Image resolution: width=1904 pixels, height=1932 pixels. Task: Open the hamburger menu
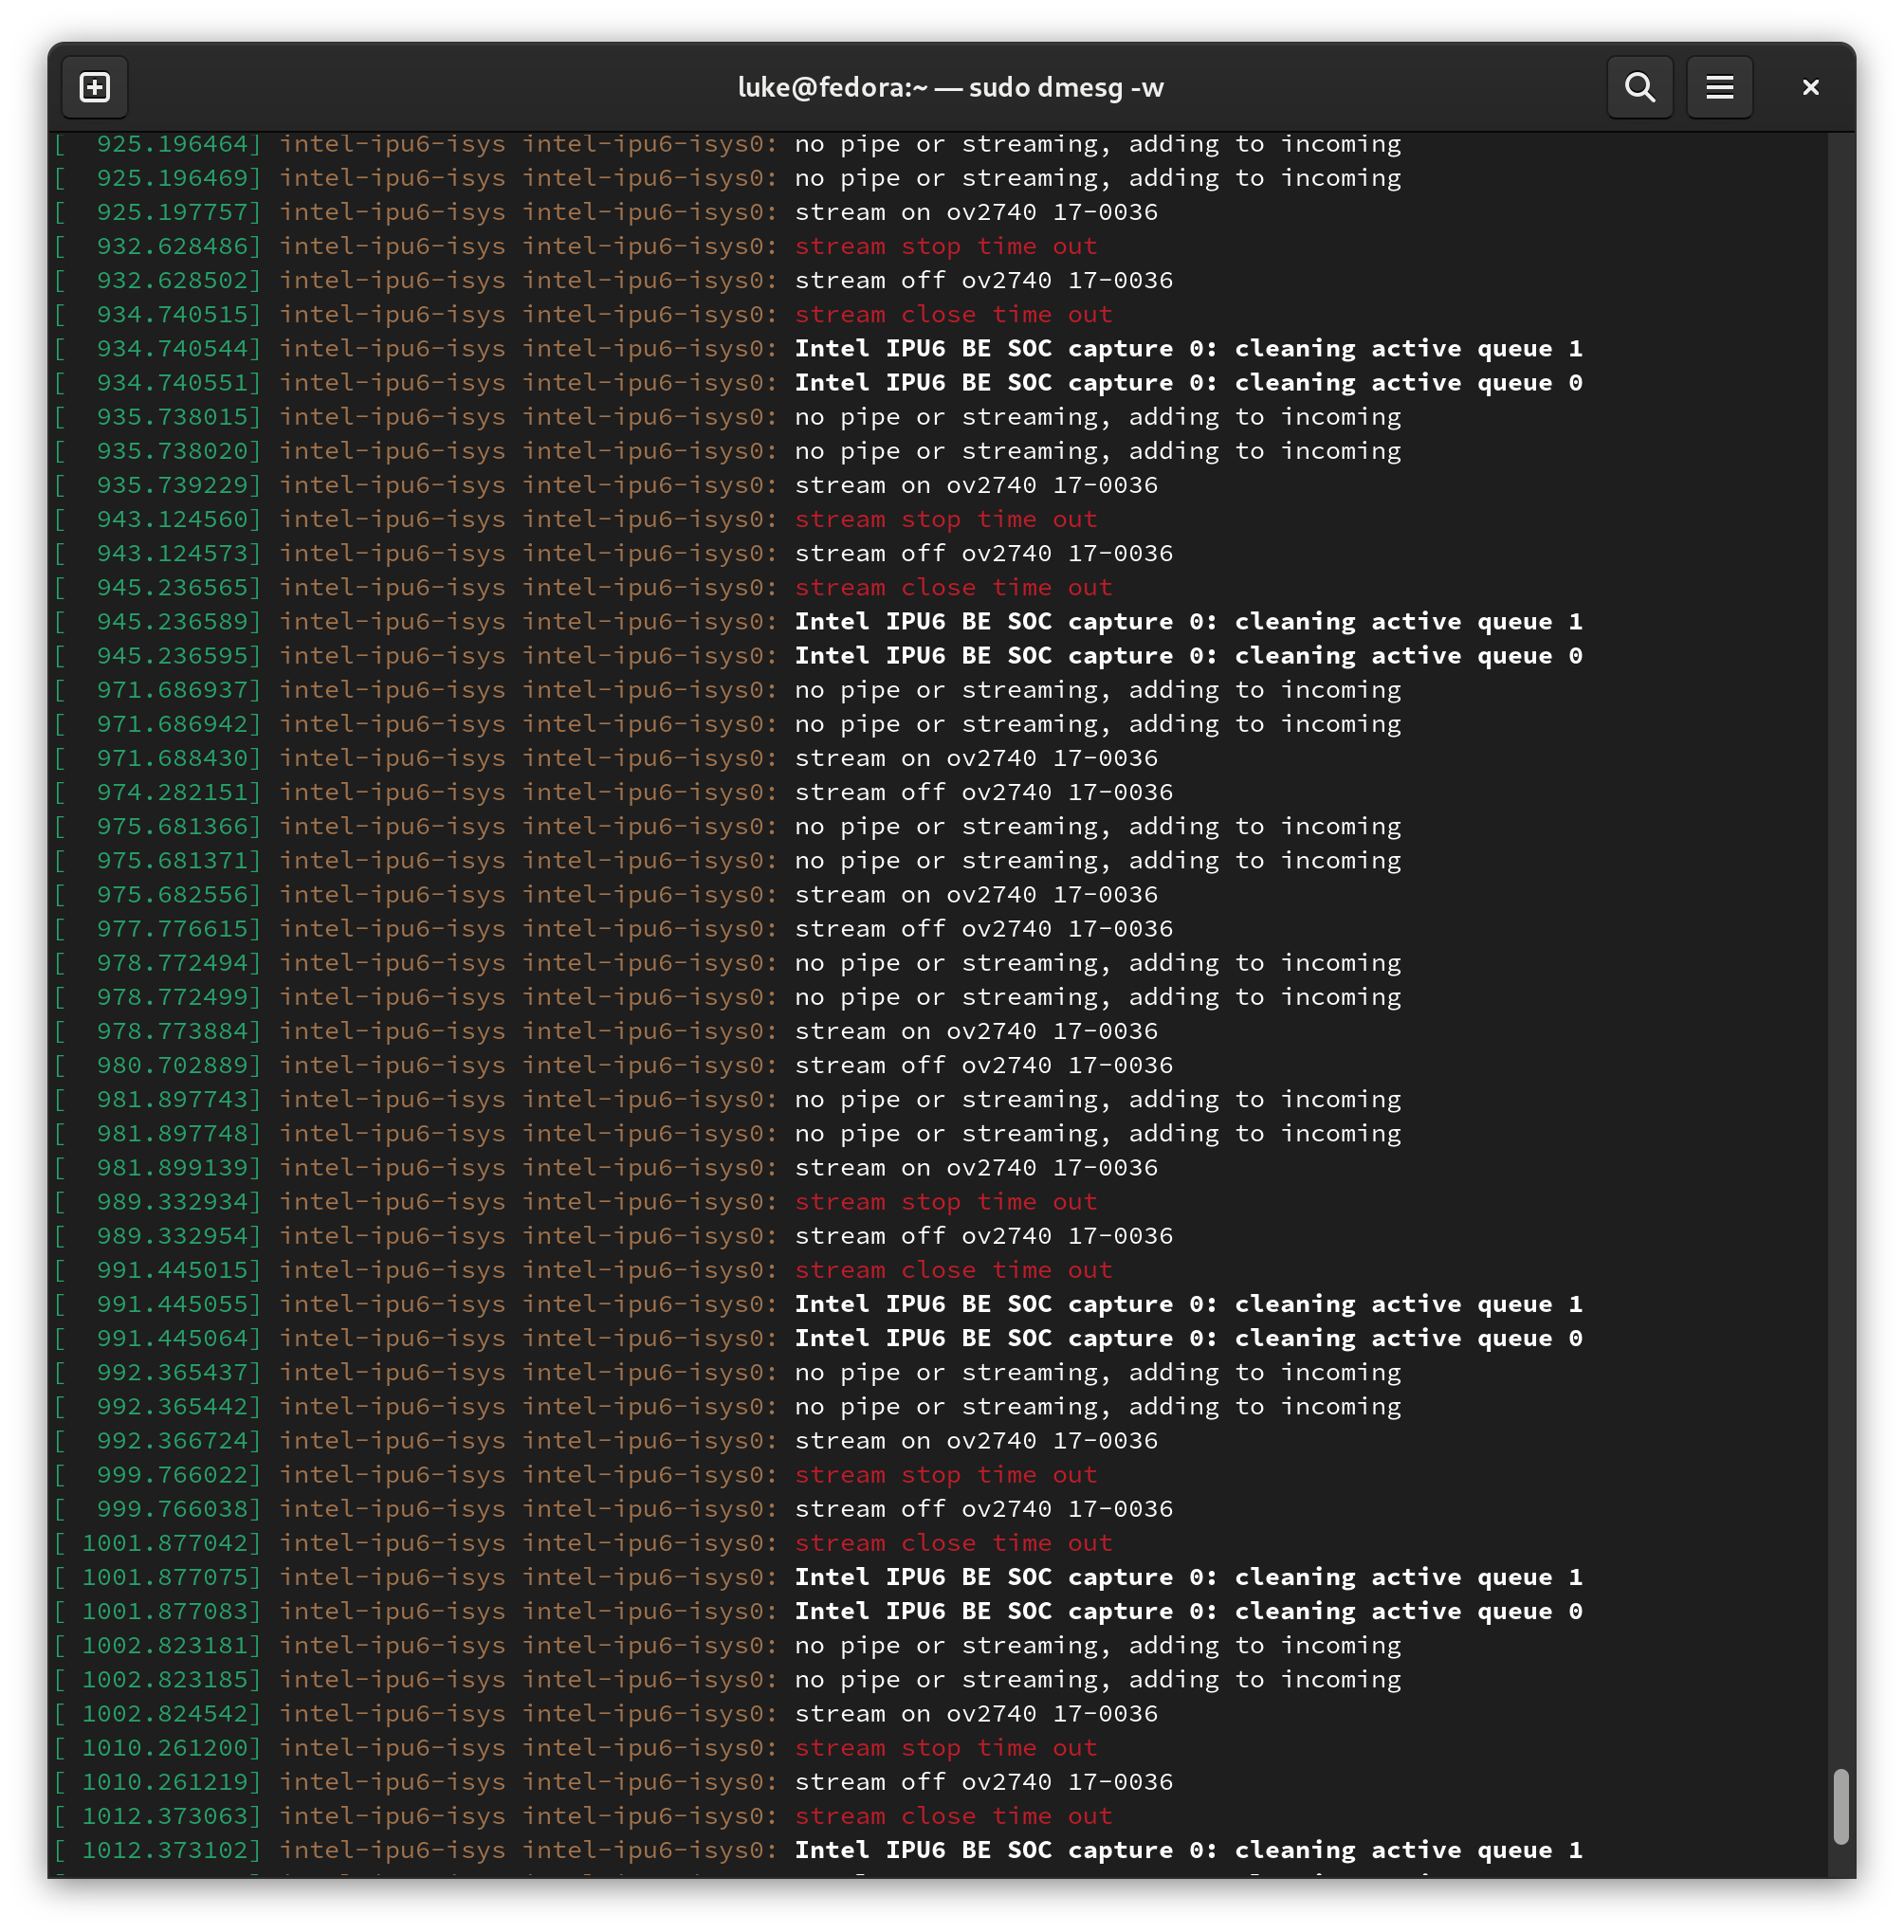pyautogui.click(x=1719, y=87)
